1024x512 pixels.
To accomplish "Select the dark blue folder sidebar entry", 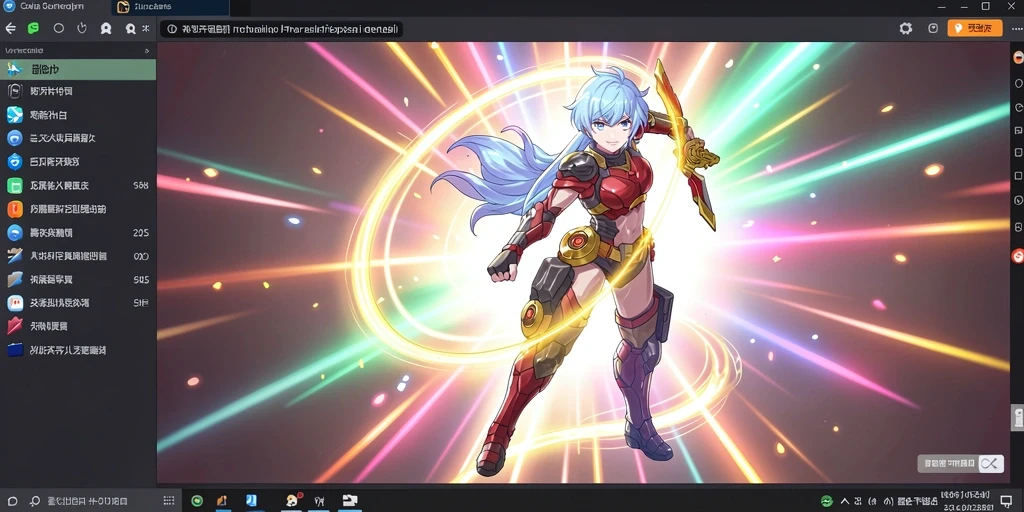I will point(78,349).
